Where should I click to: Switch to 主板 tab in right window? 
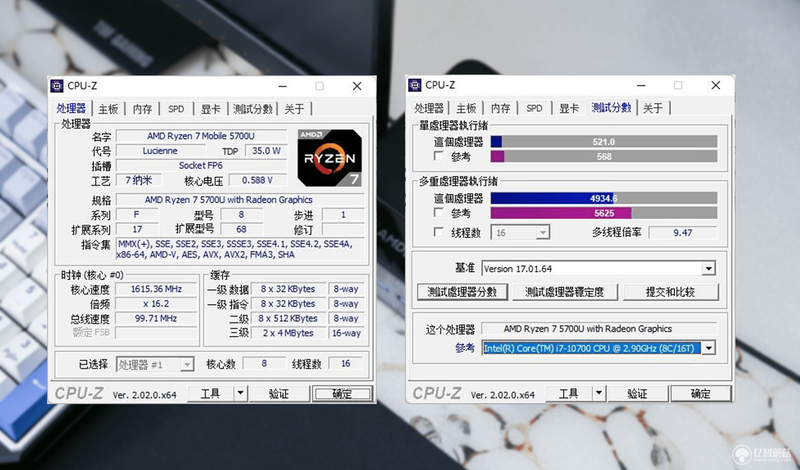466,108
